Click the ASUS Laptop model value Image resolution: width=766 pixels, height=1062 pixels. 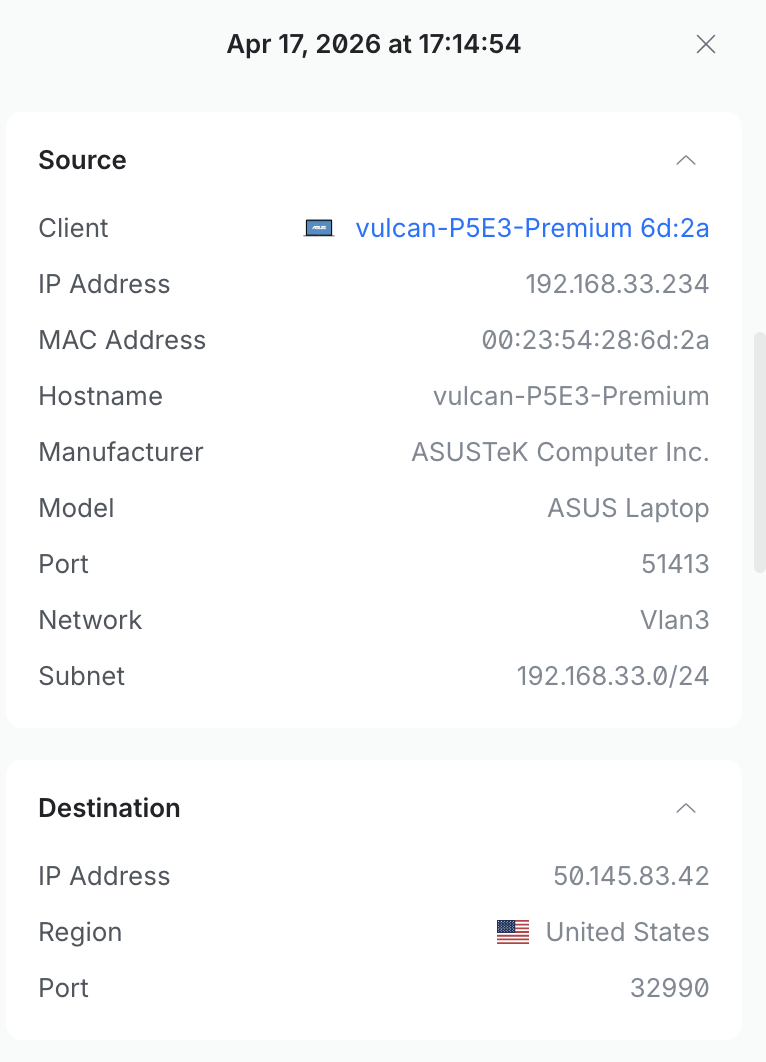(x=628, y=508)
